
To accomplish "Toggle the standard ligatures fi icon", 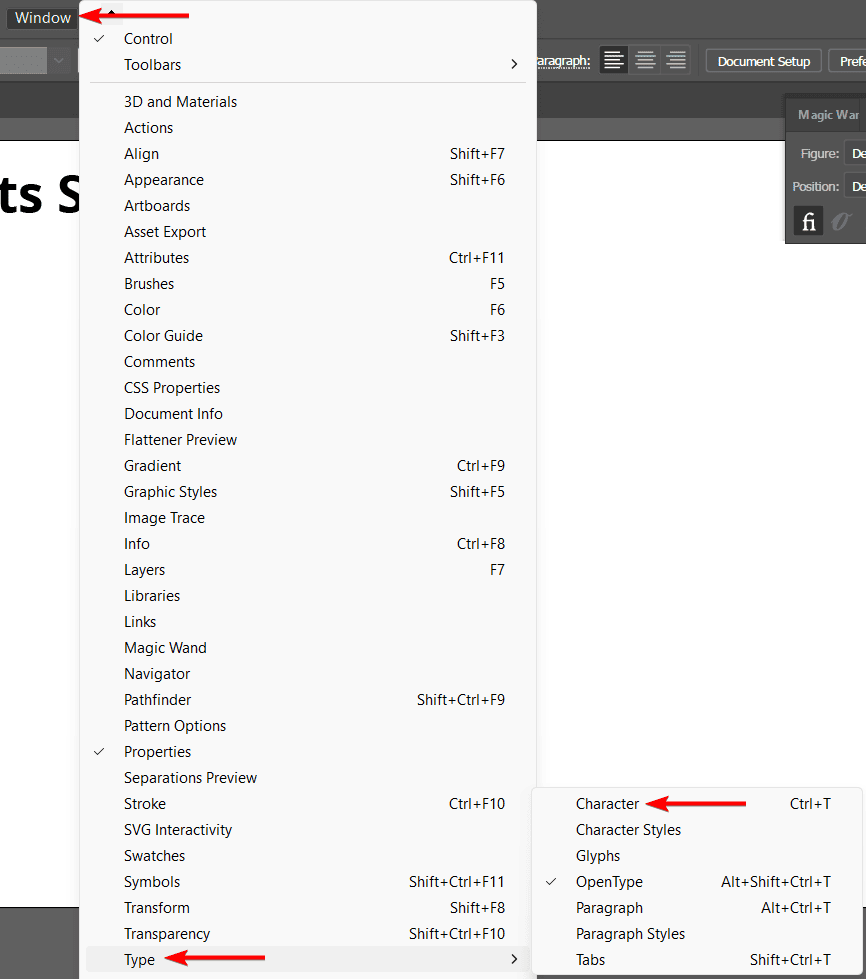I will [x=808, y=221].
